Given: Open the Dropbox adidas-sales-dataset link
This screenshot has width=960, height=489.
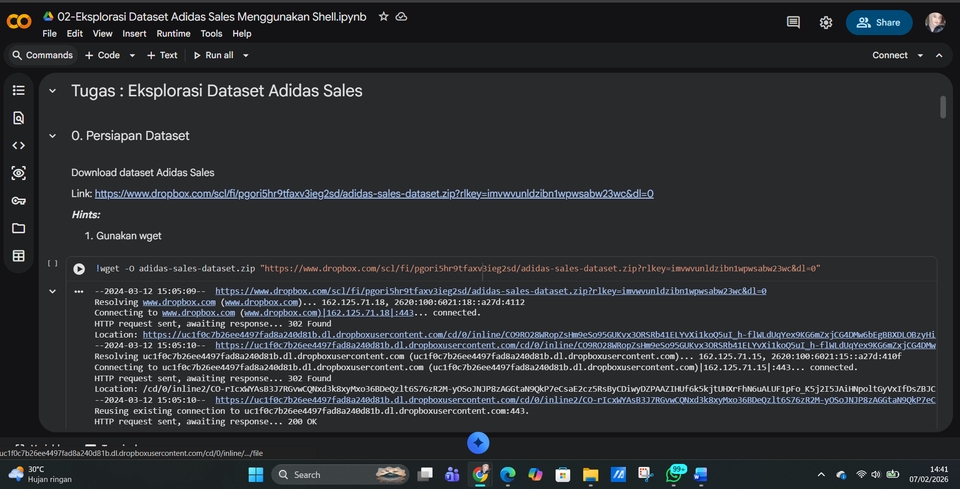Looking at the screenshot, I should [374, 194].
